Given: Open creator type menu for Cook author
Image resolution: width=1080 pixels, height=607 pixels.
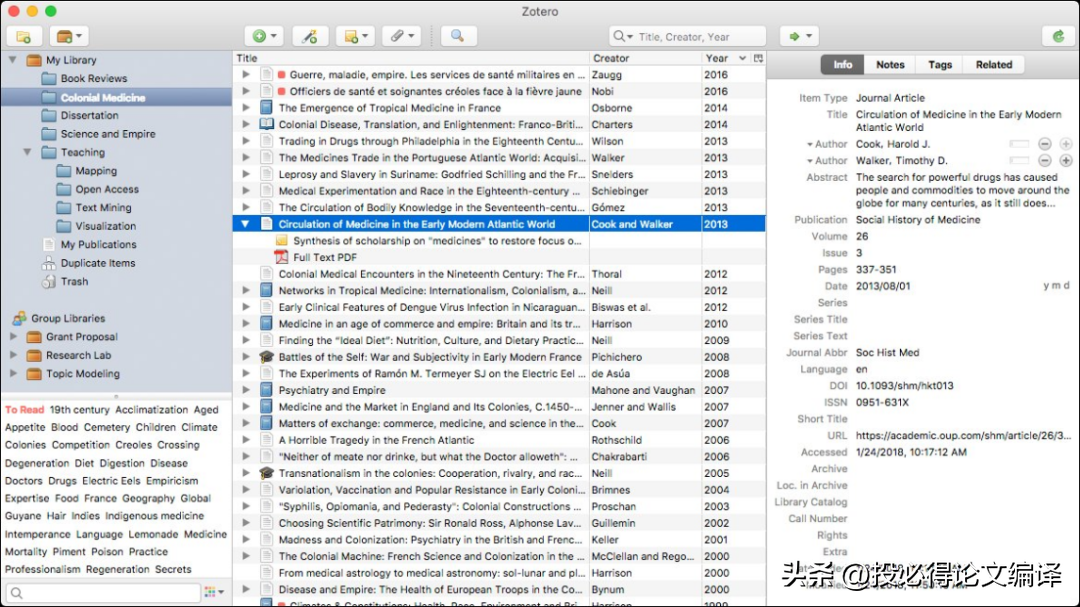Looking at the screenshot, I should (x=827, y=144).
